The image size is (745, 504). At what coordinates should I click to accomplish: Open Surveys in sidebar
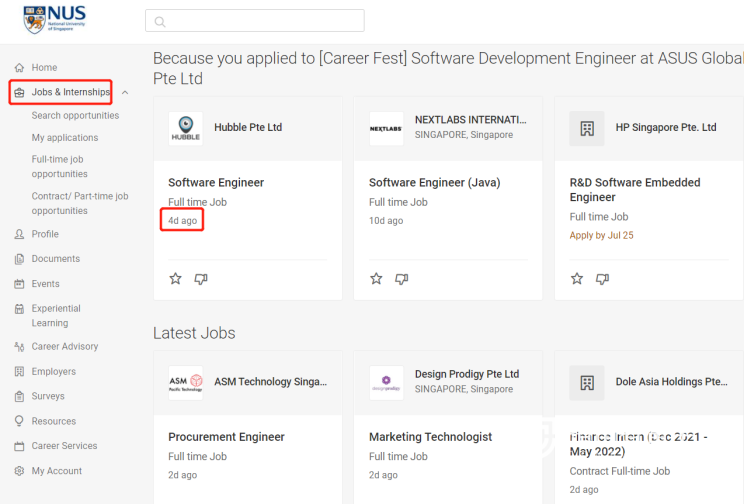tap(48, 396)
